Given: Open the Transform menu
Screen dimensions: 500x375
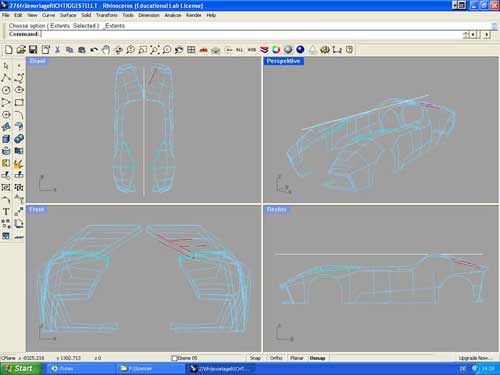Looking at the screenshot, I should tap(107, 15).
